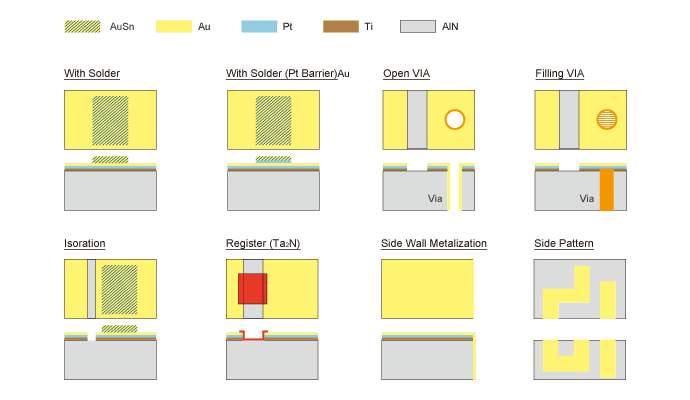
Task: Click the 'Open VIA' heading
Action: coord(408,74)
